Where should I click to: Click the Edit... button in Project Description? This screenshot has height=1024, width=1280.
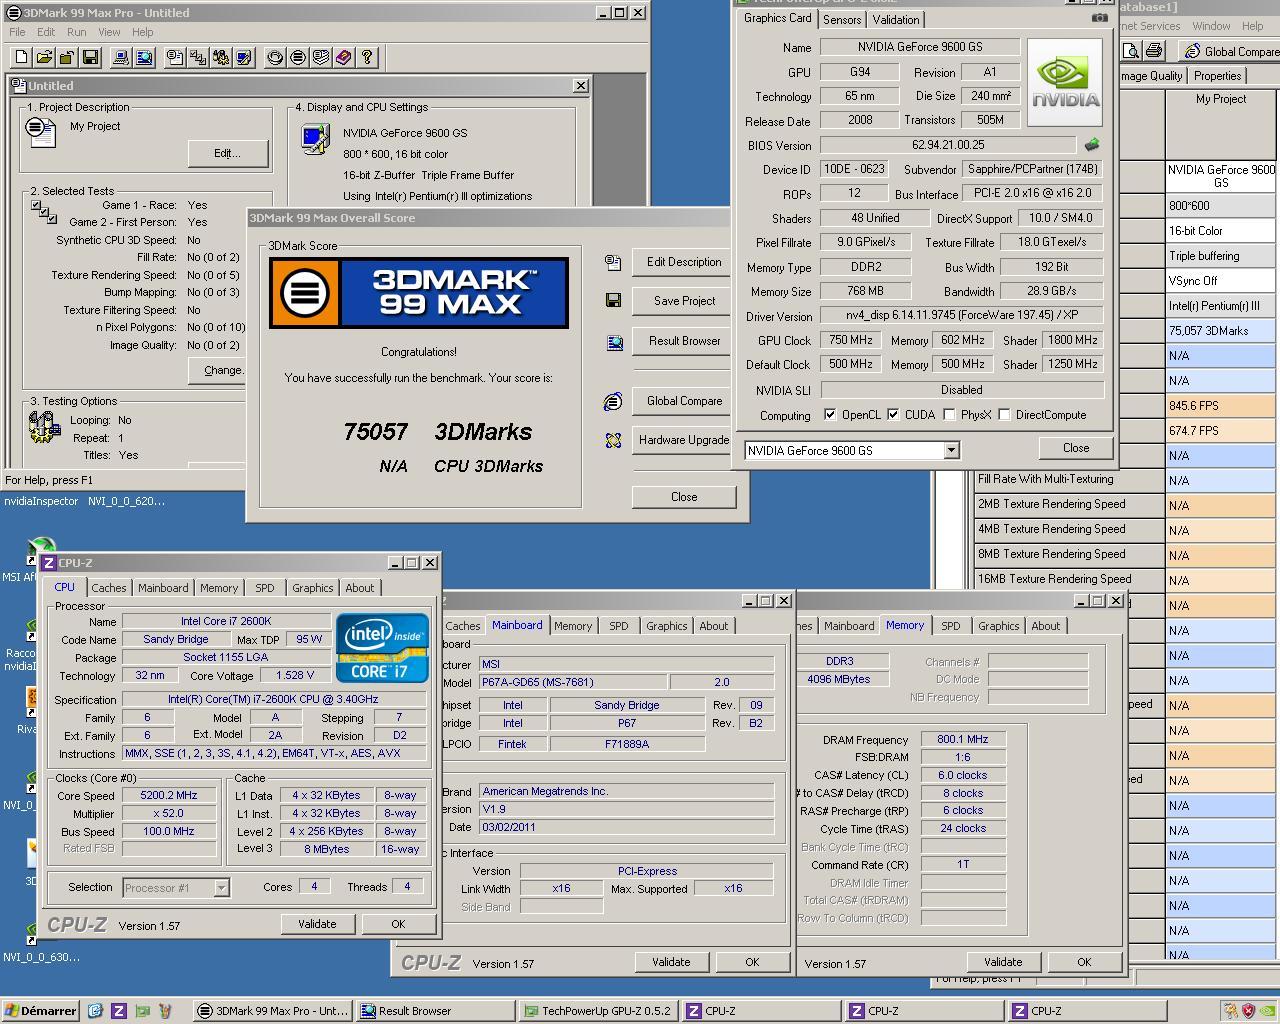(x=227, y=153)
